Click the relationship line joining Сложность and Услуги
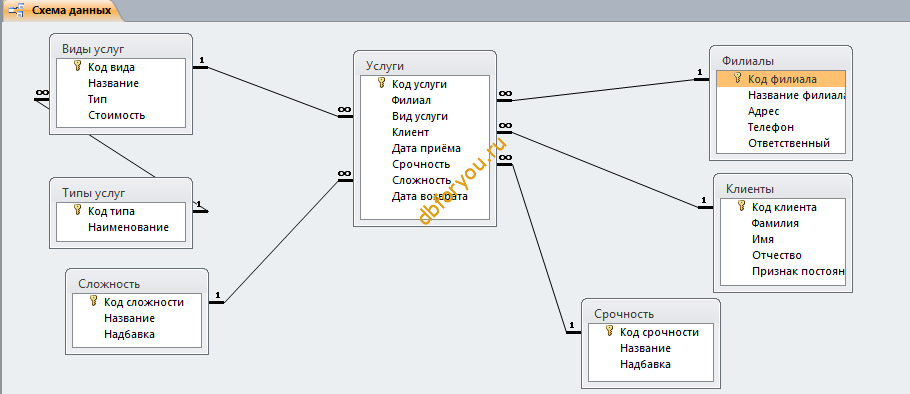Image resolution: width=910 pixels, height=394 pixels. pos(280,241)
